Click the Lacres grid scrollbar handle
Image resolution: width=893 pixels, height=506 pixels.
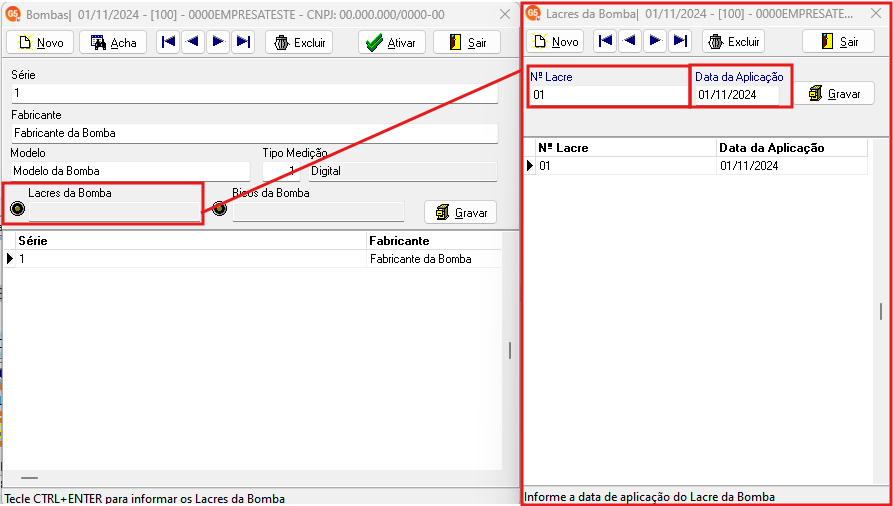pyautogui.click(x=880, y=312)
